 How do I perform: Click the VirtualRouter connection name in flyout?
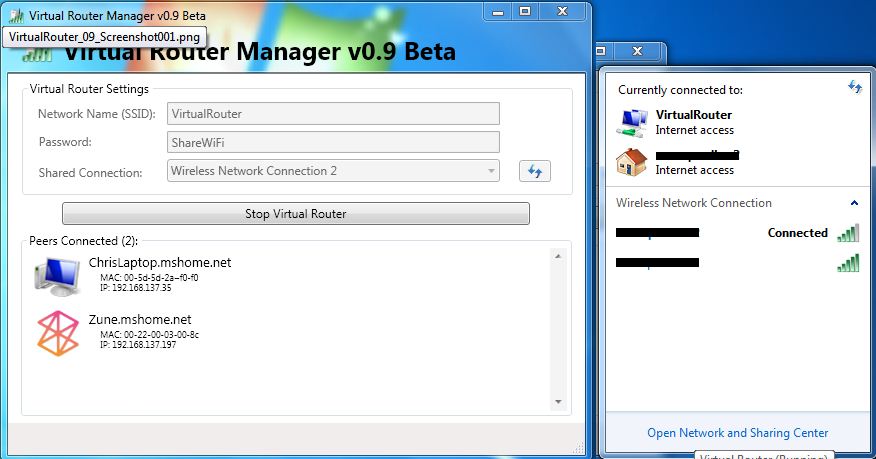click(694, 115)
